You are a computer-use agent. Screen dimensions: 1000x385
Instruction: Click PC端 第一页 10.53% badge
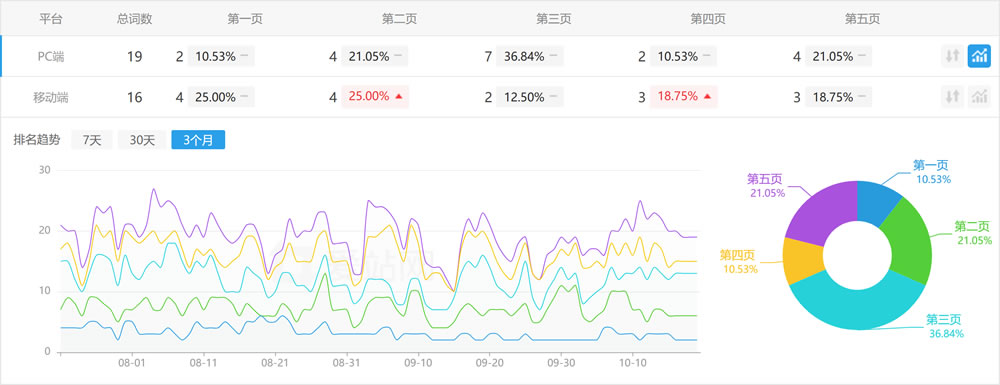[x=221, y=56]
